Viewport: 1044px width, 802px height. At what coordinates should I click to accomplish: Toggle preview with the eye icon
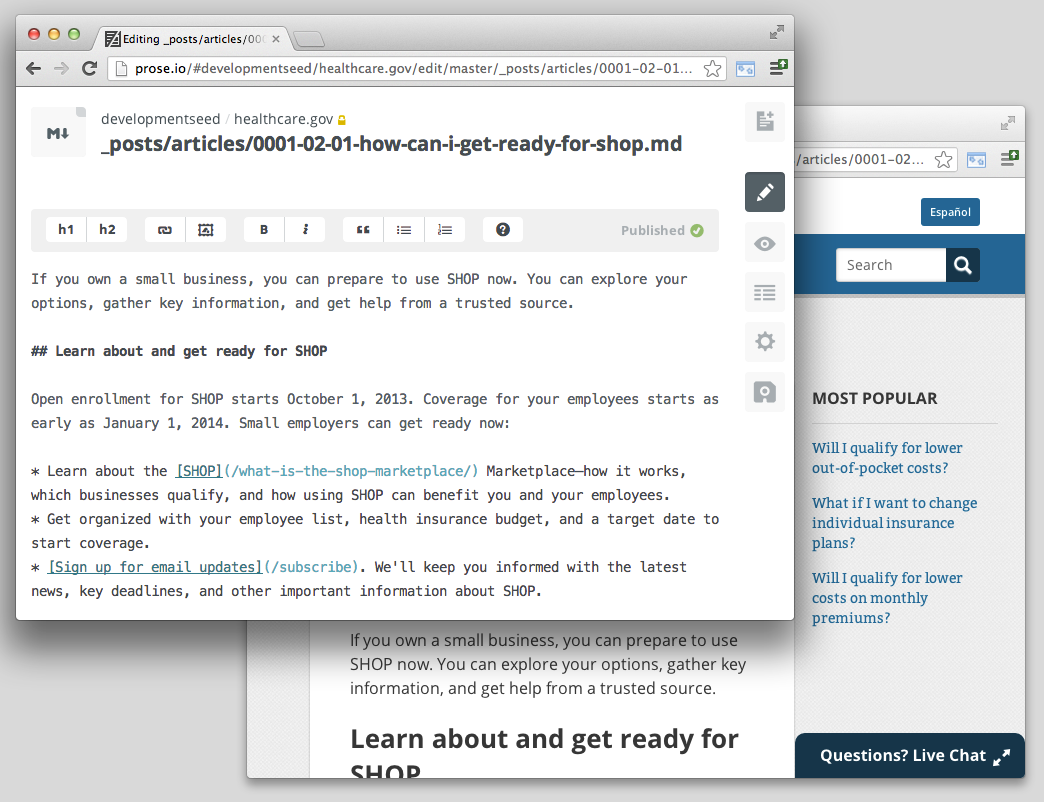765,243
